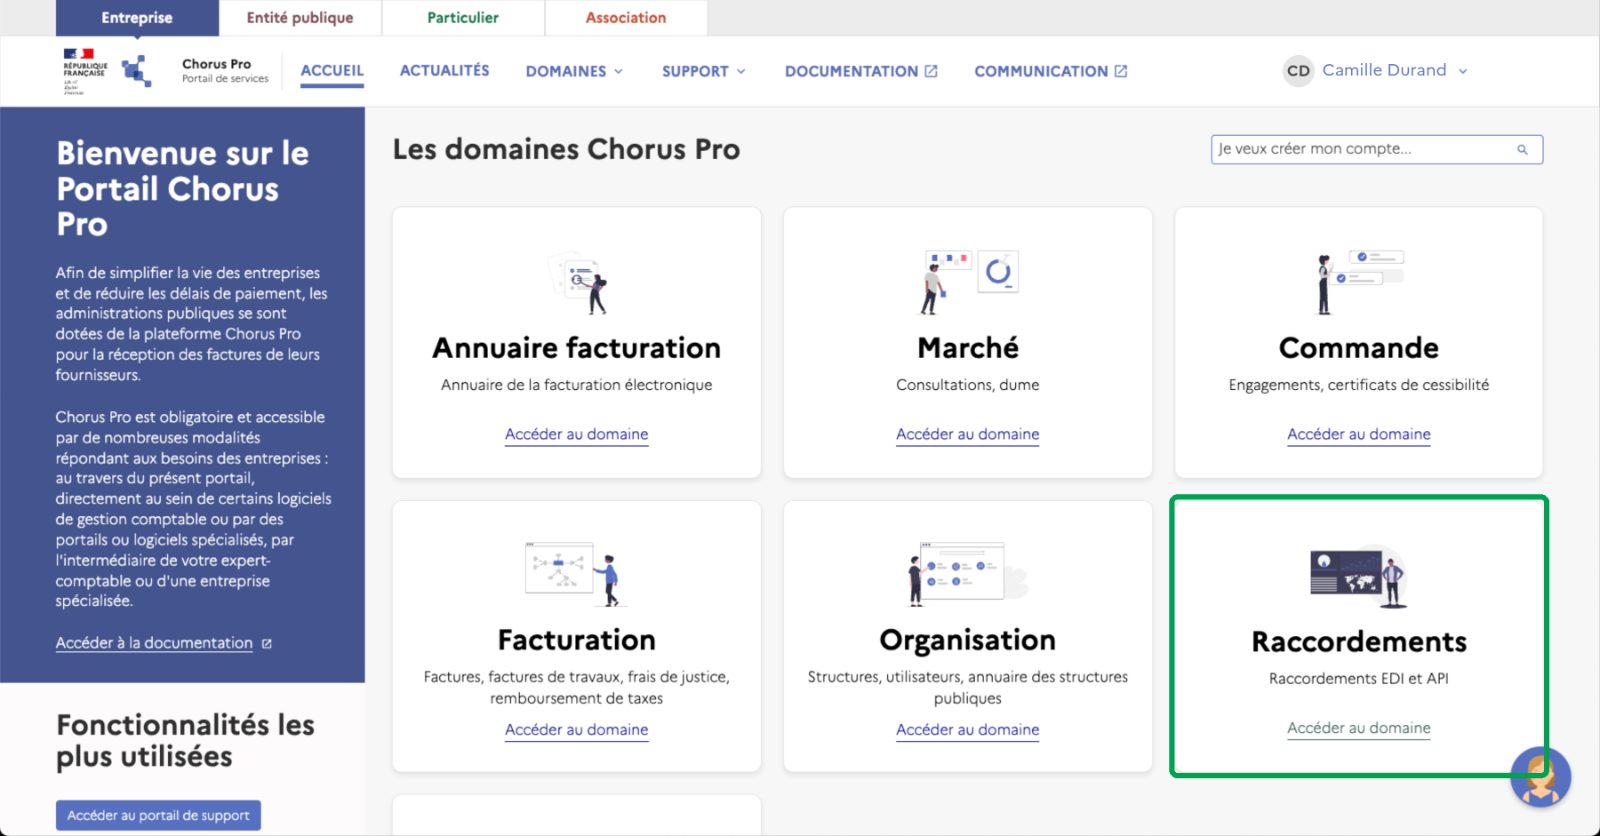Viewport: 1600px width, 836px height.
Task: Click the Facturation card title
Action: (x=577, y=640)
